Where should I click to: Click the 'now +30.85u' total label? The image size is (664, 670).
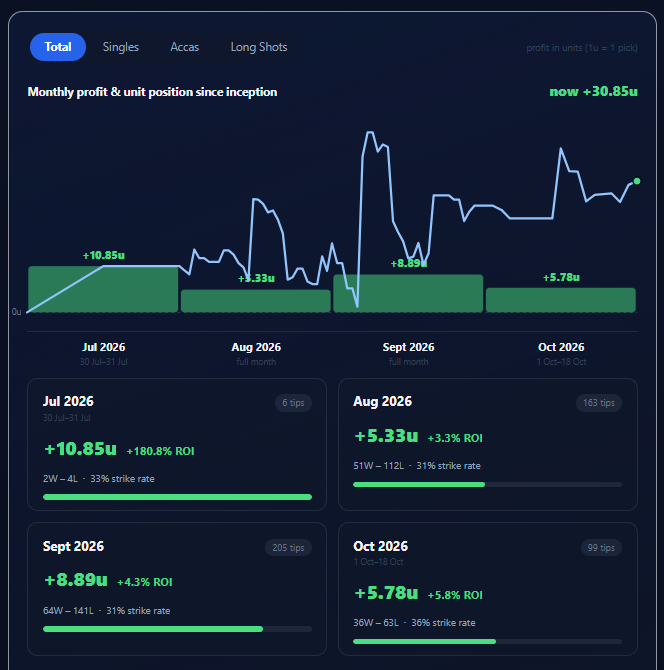coord(593,91)
